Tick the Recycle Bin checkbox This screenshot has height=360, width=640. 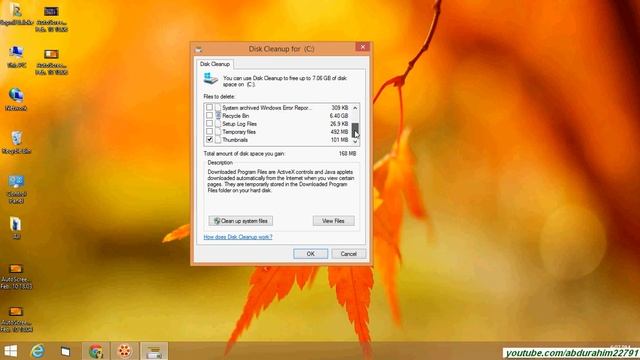(209, 116)
